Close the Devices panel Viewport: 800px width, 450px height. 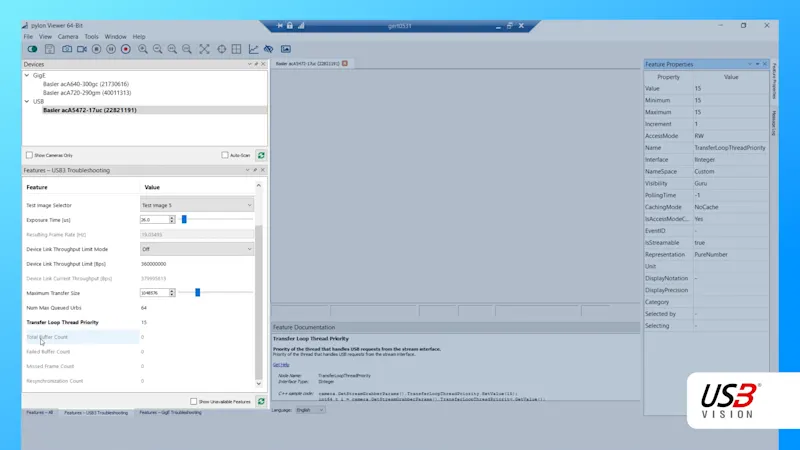pyautogui.click(x=263, y=64)
